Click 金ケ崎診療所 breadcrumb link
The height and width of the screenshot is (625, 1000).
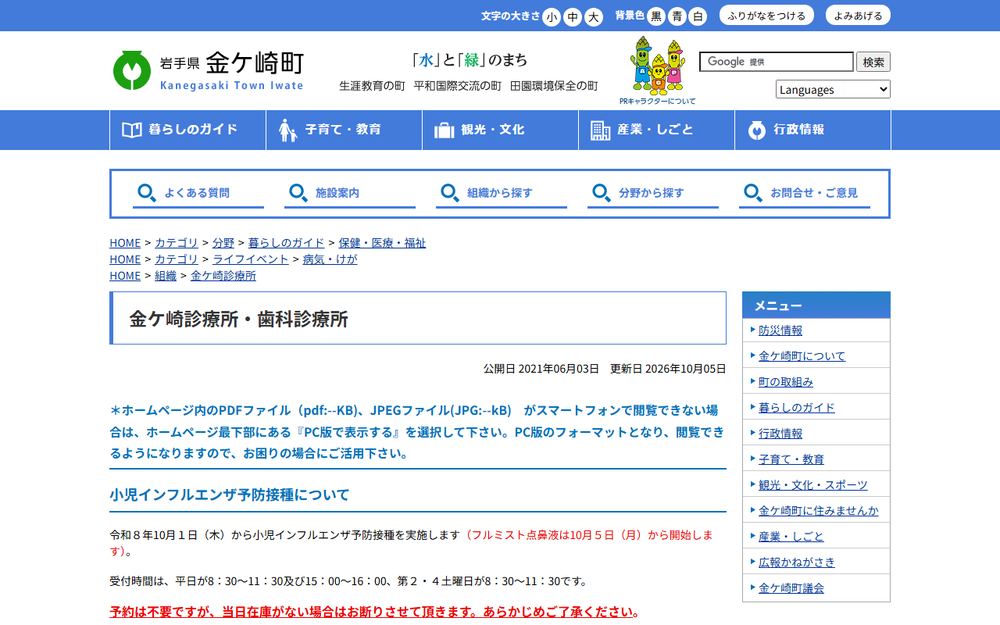pyautogui.click(x=223, y=276)
